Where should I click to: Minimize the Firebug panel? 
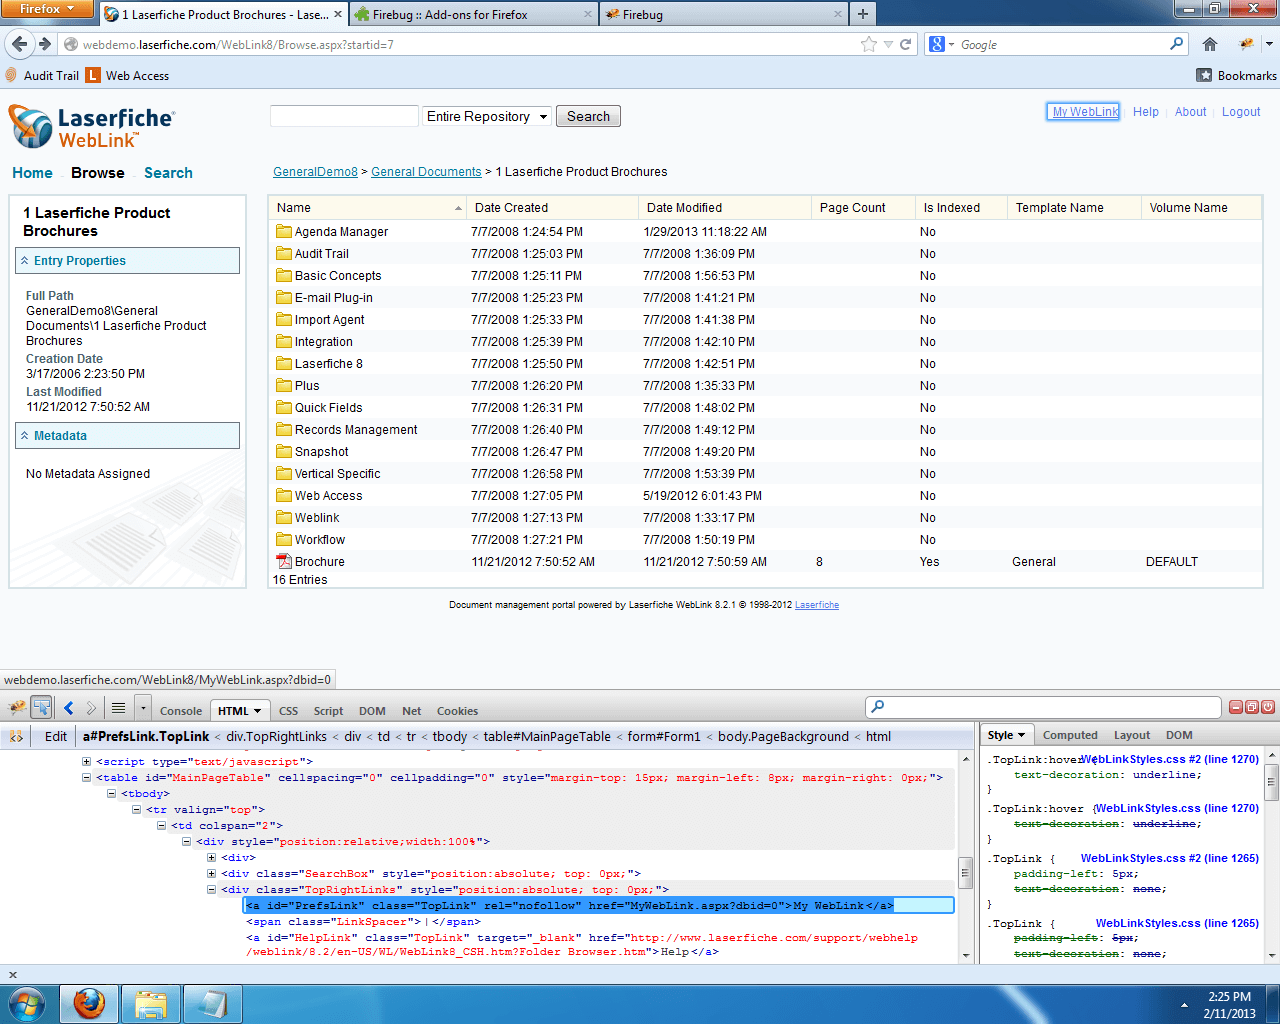coord(1236,707)
